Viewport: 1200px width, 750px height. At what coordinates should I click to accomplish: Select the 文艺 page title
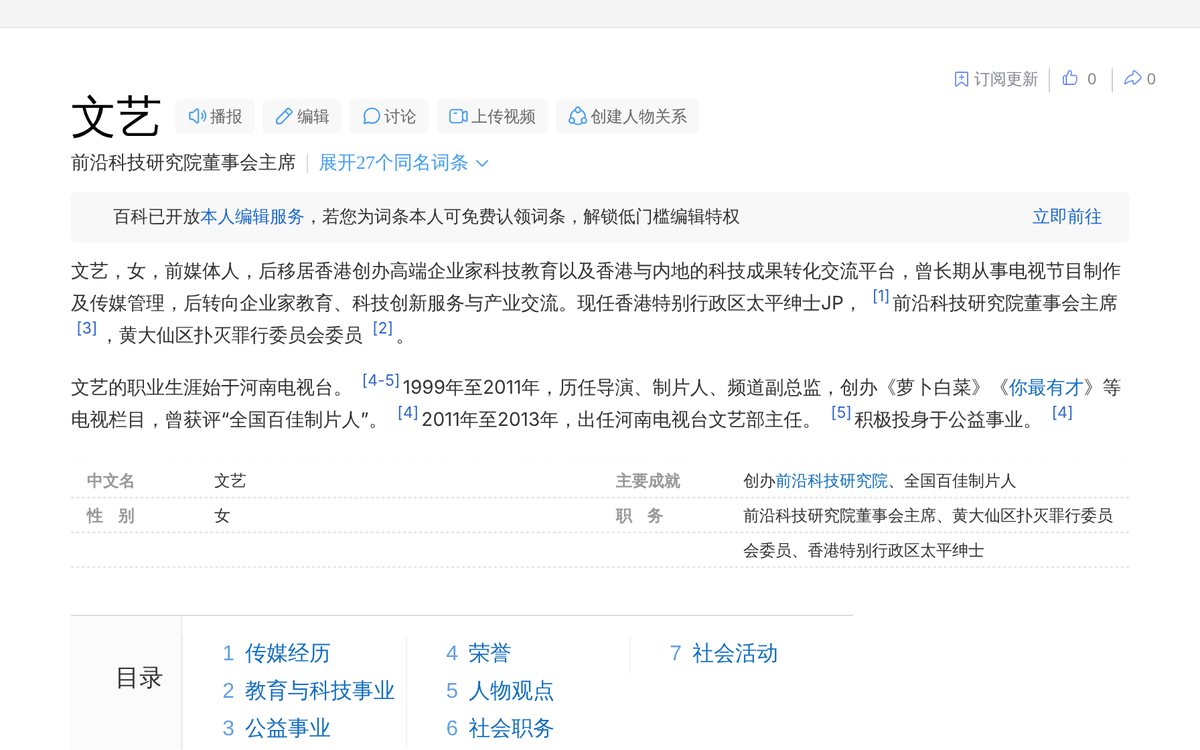pos(116,118)
